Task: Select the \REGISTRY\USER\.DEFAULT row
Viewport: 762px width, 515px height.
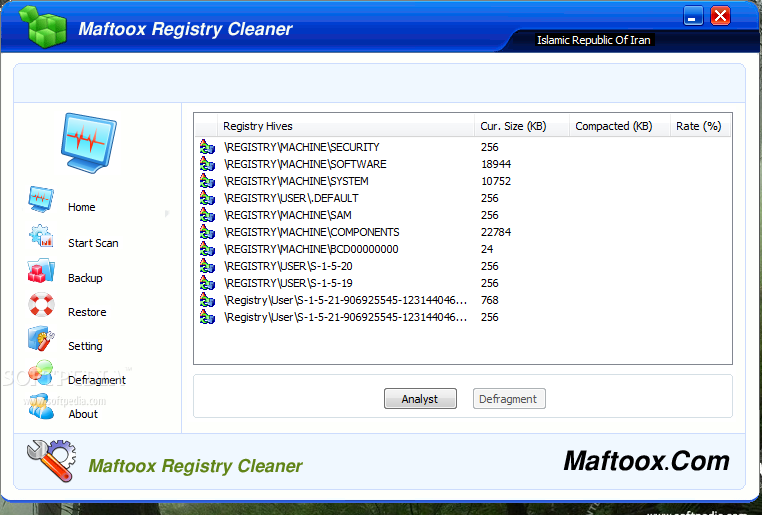Action: pos(464,198)
